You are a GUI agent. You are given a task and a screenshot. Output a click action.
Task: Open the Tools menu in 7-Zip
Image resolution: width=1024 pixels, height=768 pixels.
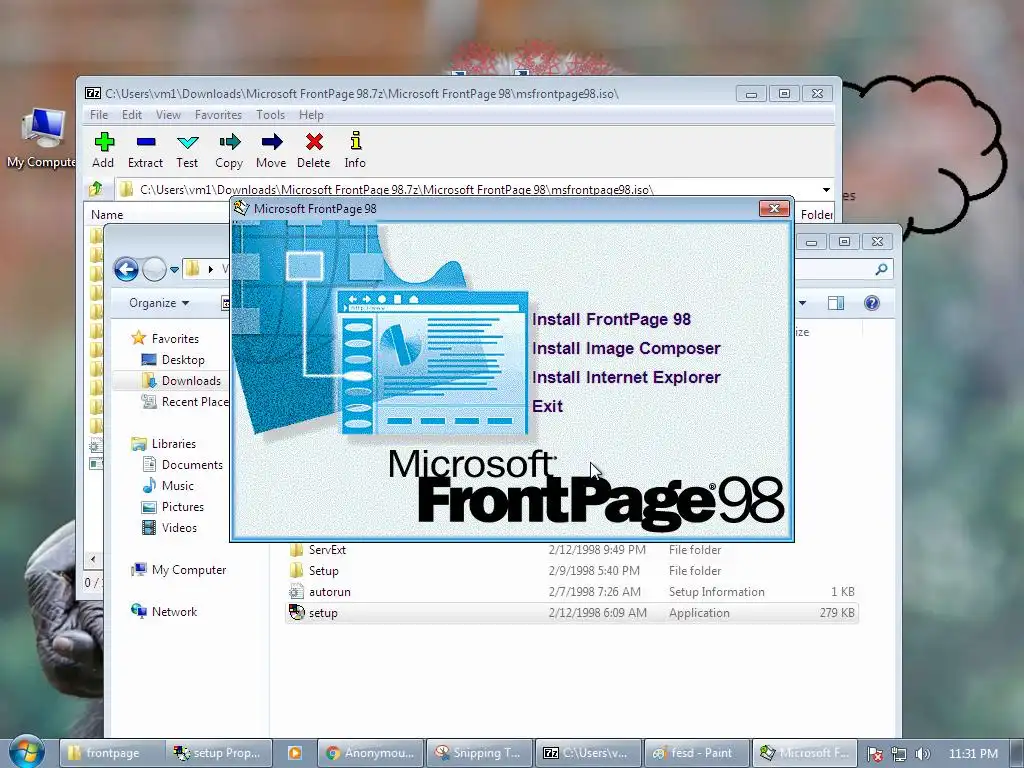270,115
